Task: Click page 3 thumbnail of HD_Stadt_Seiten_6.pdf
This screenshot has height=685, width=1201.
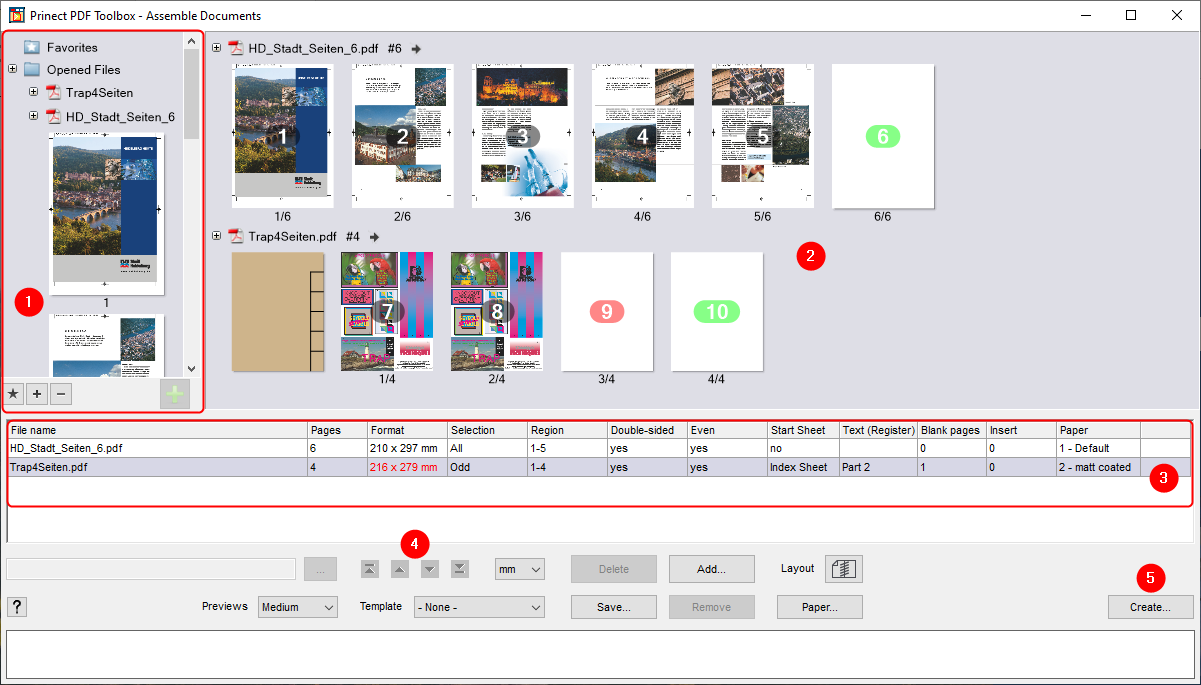Action: click(x=522, y=136)
